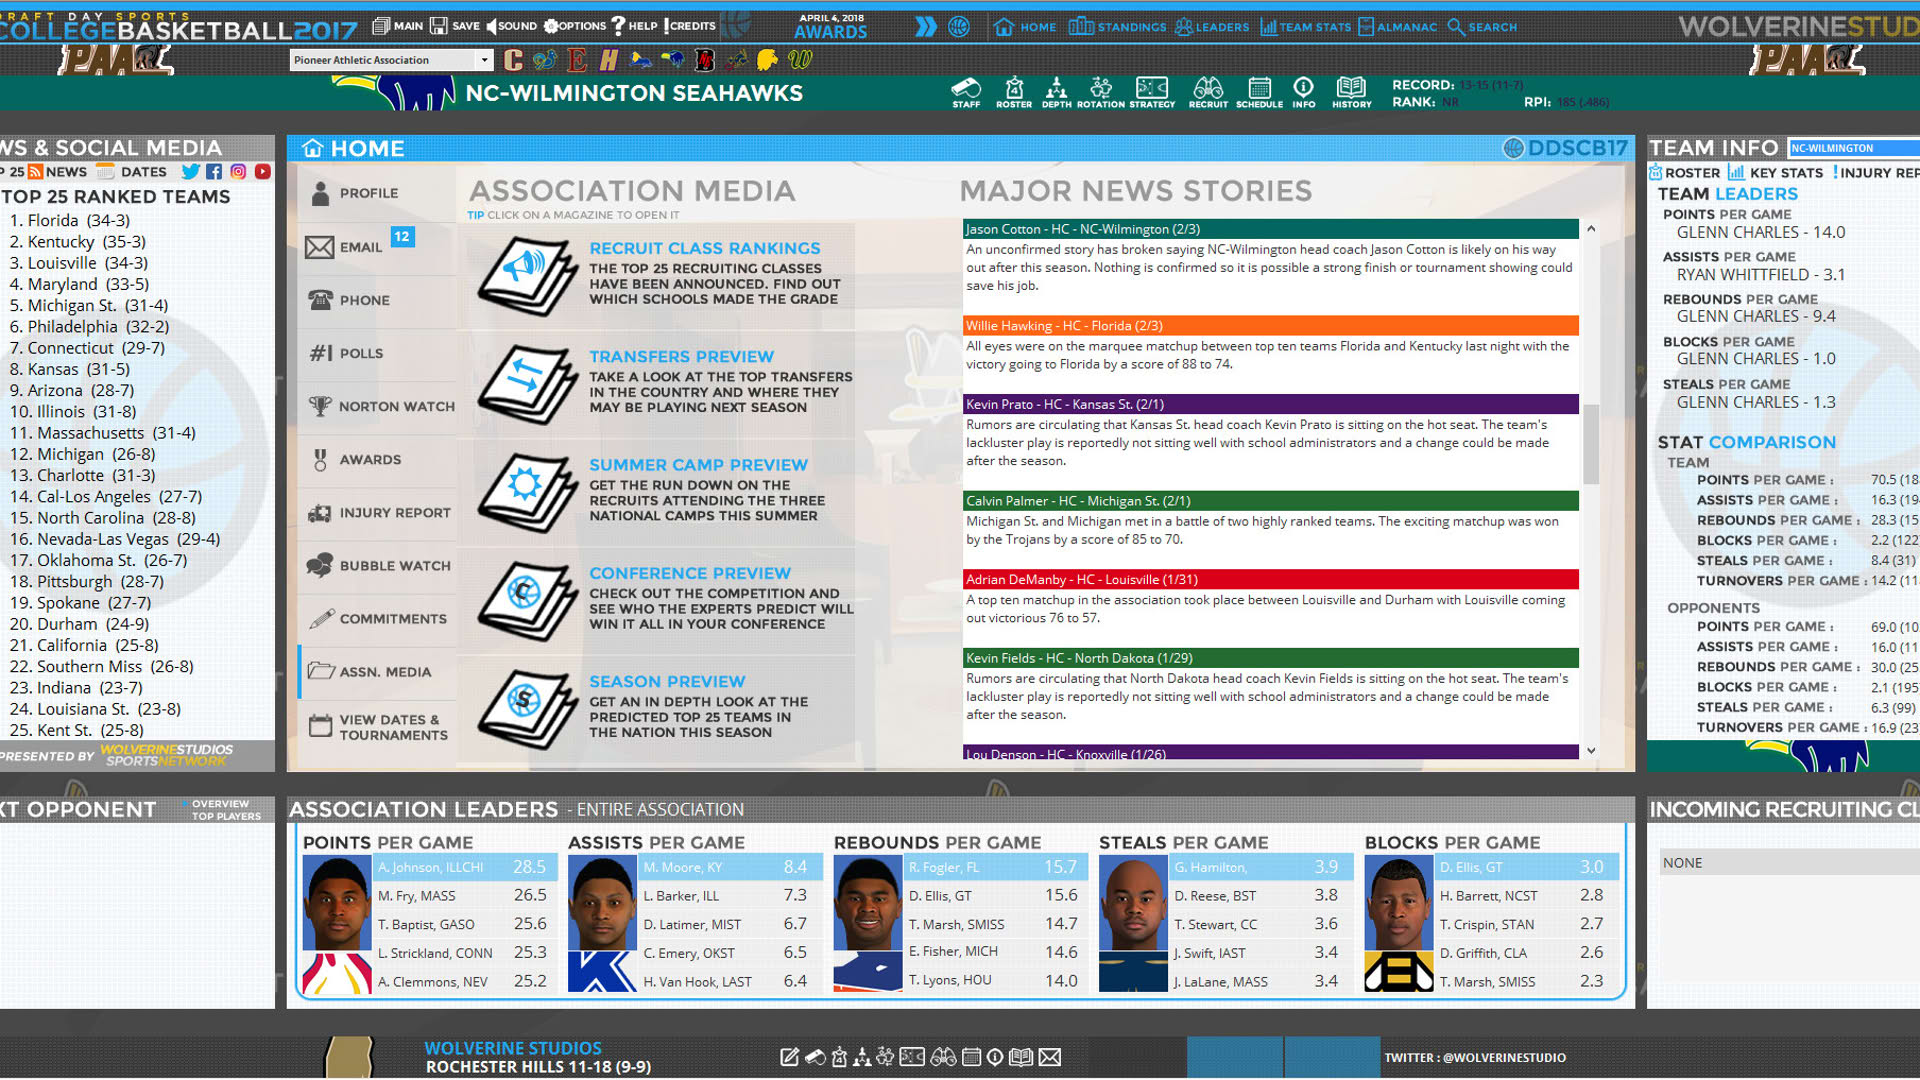Open the Options menu
Image resolution: width=1920 pixels, height=1080 pixels.
(x=575, y=26)
